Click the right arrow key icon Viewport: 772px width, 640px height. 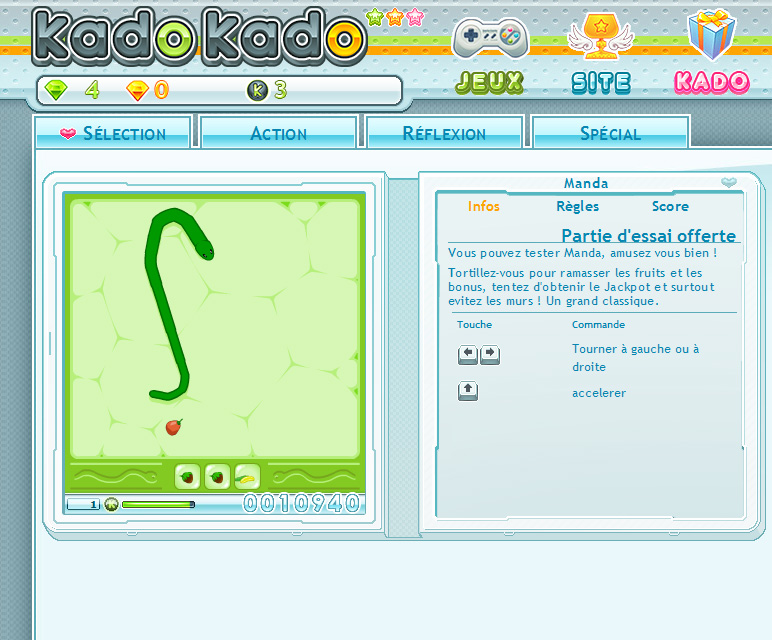point(490,355)
